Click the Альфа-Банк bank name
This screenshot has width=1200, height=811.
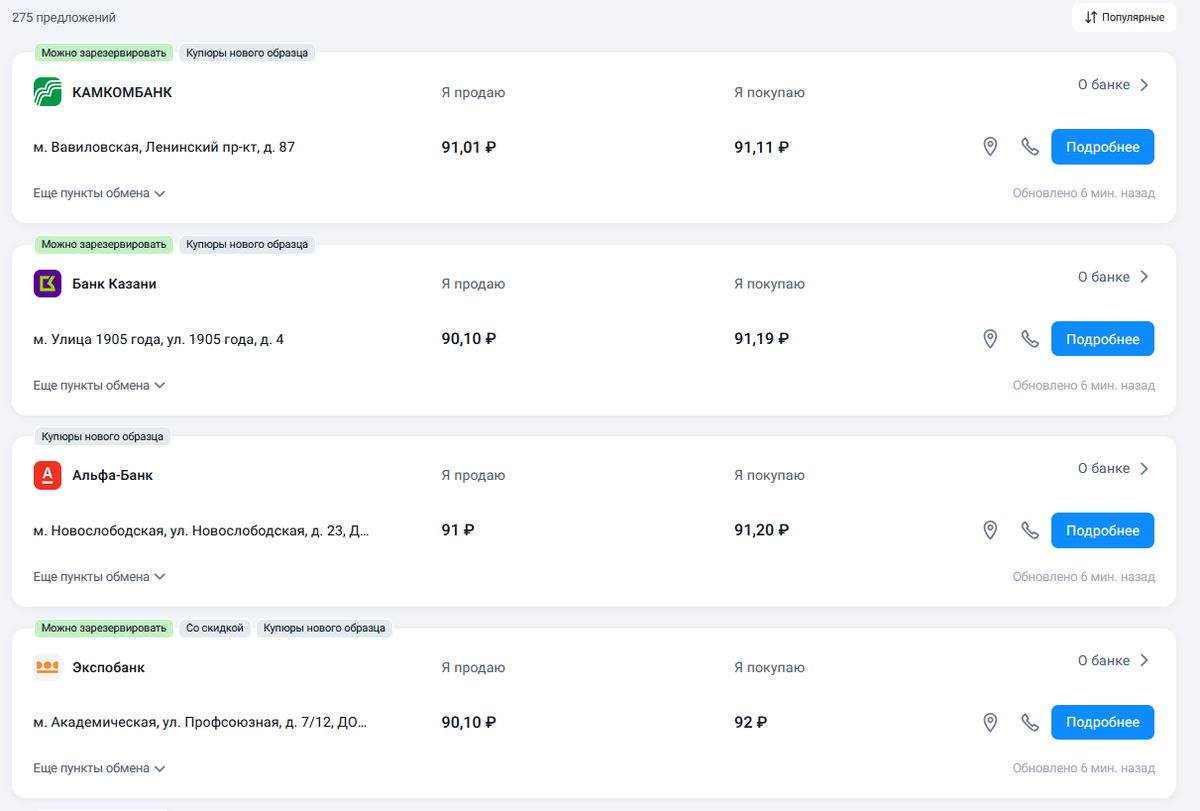click(112, 475)
